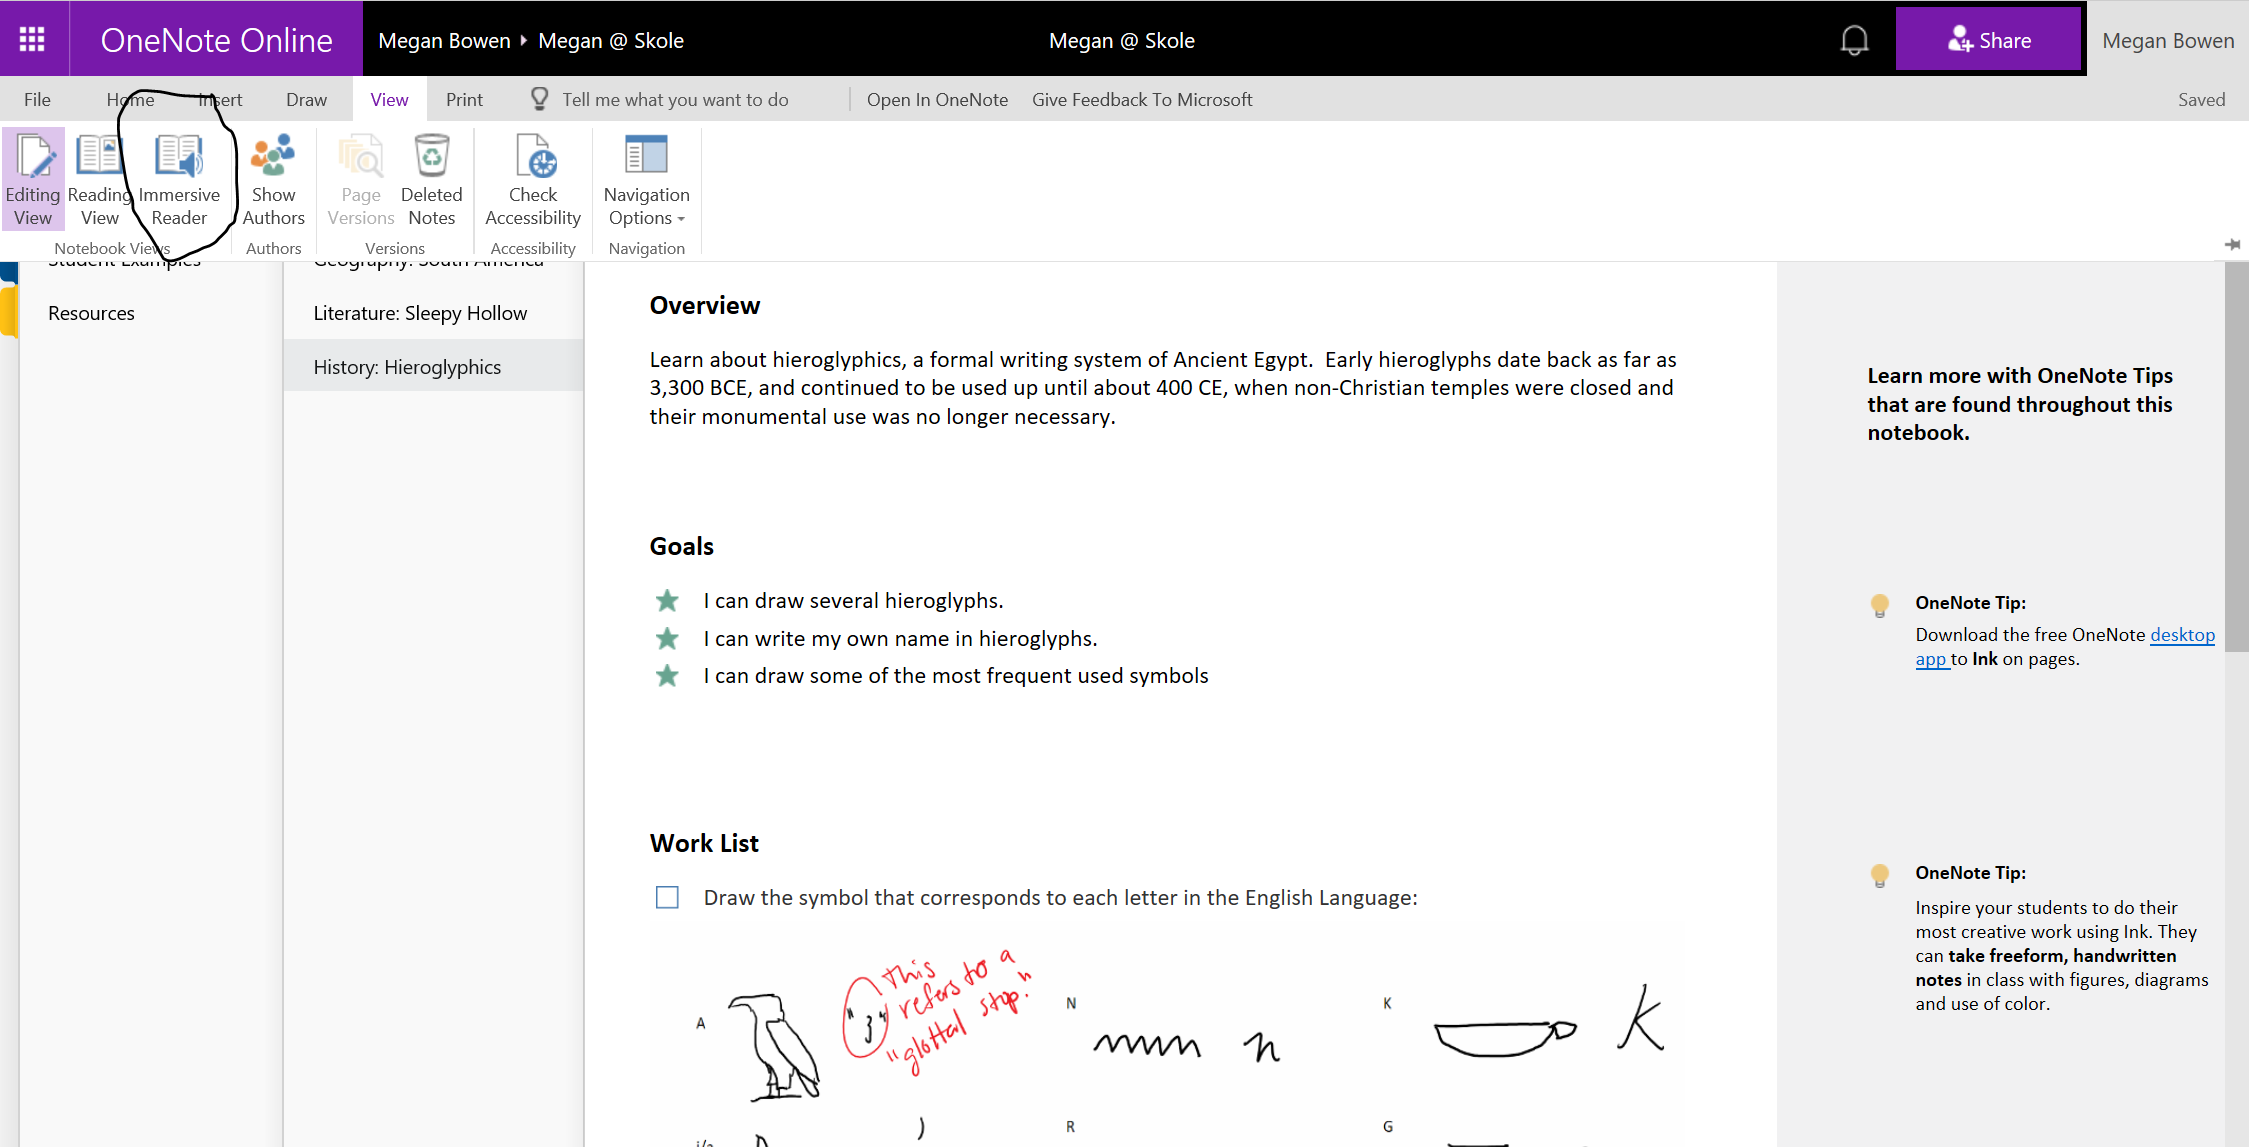Open the Insert tab
This screenshot has height=1147, width=2249.
tap(220, 99)
